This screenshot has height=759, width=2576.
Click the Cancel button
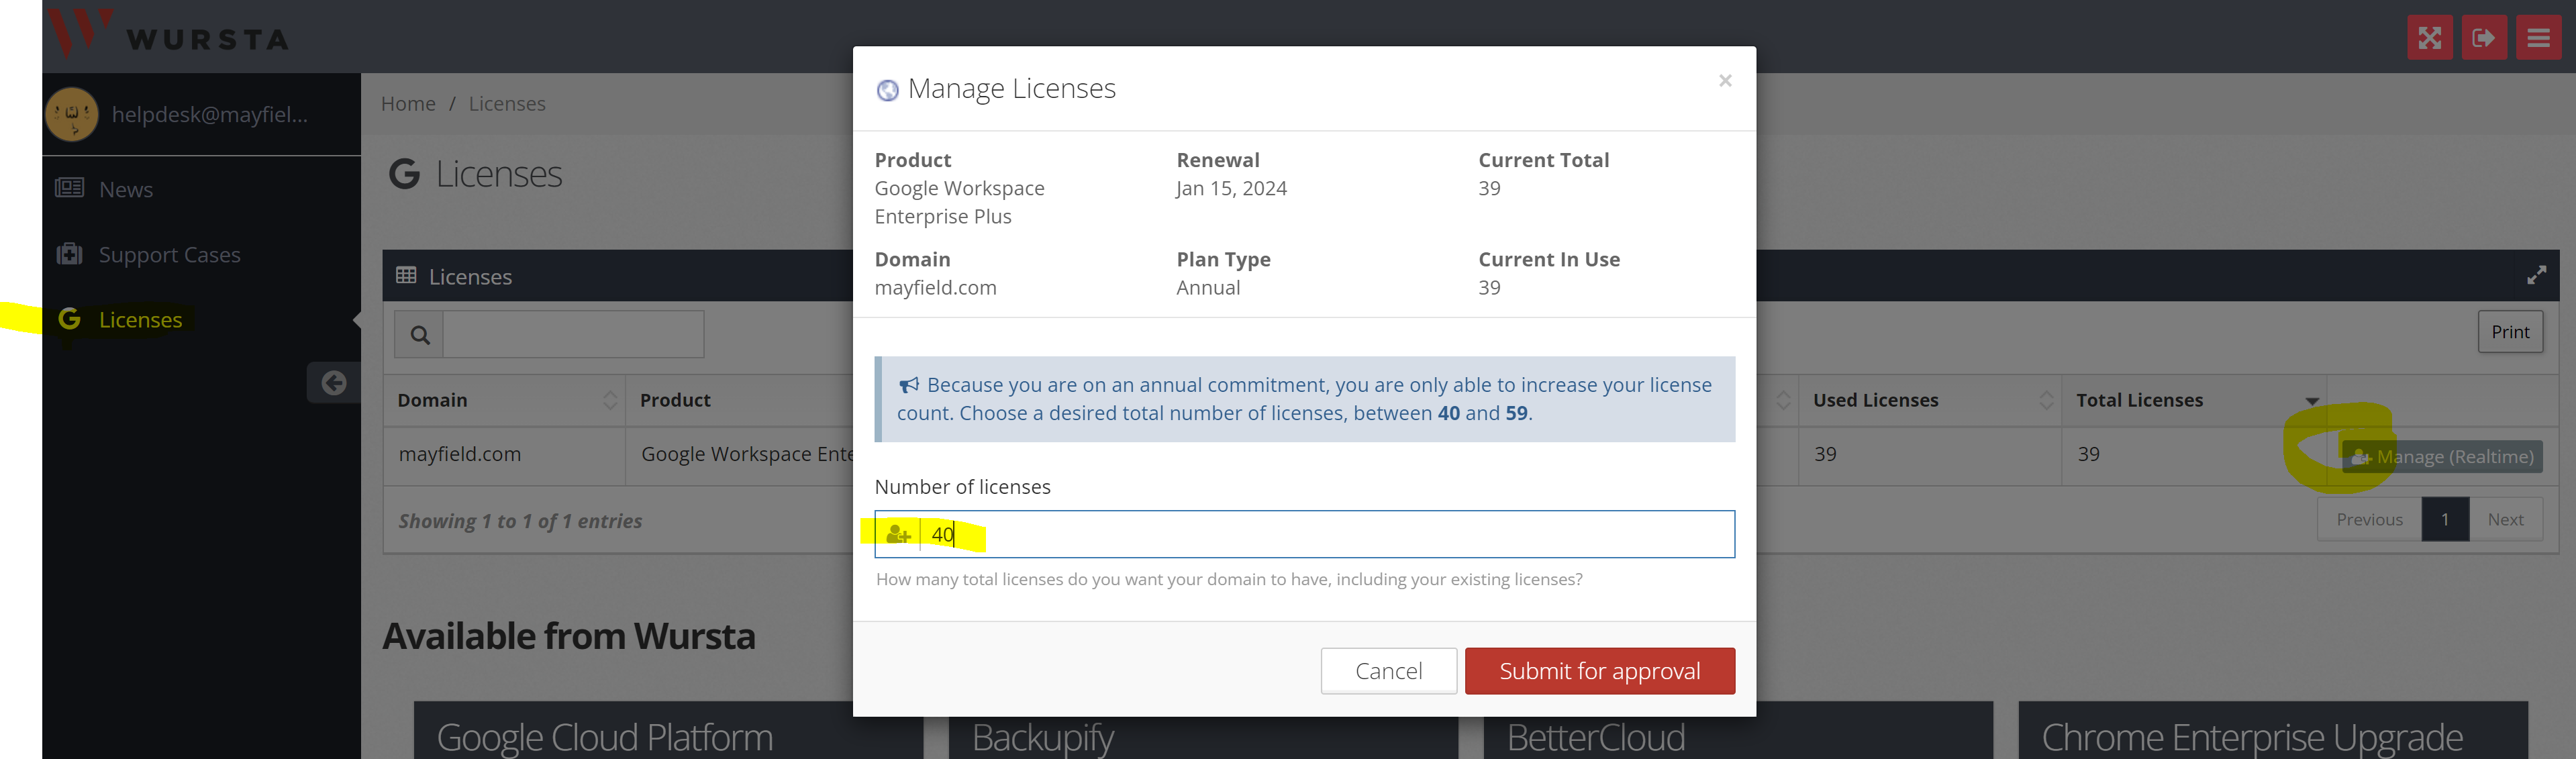1387,670
